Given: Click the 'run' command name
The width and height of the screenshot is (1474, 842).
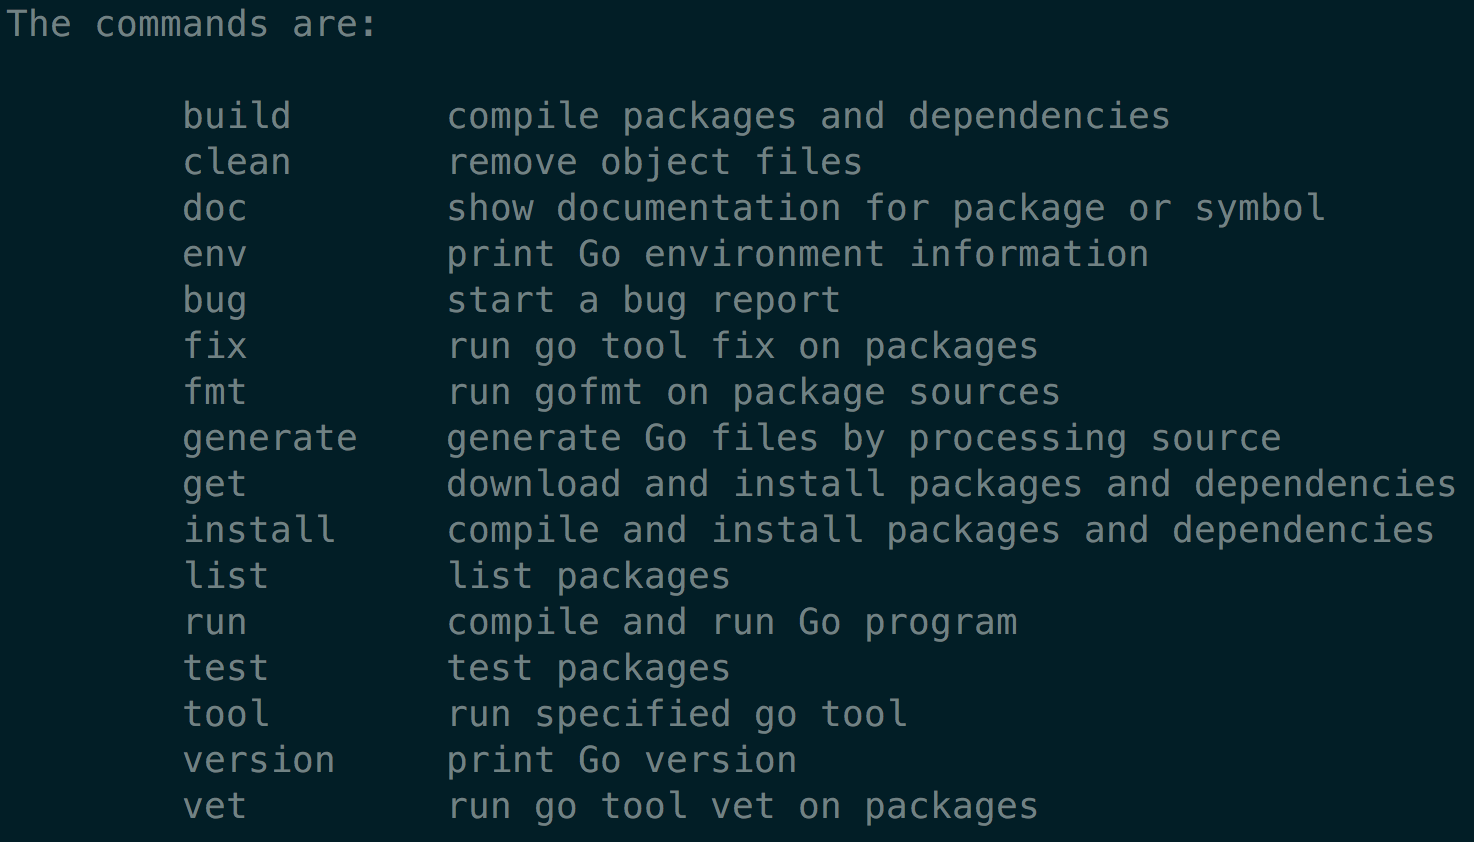Looking at the screenshot, I should (x=215, y=622).
